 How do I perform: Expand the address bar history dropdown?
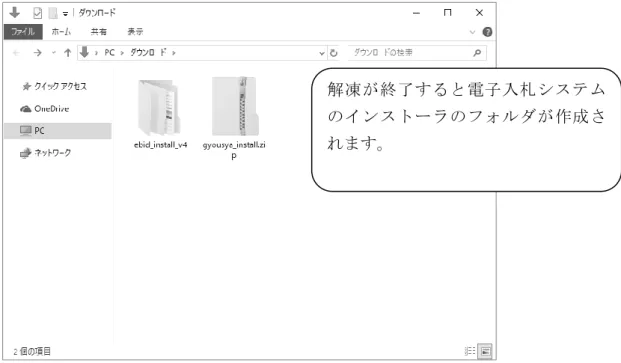click(322, 53)
